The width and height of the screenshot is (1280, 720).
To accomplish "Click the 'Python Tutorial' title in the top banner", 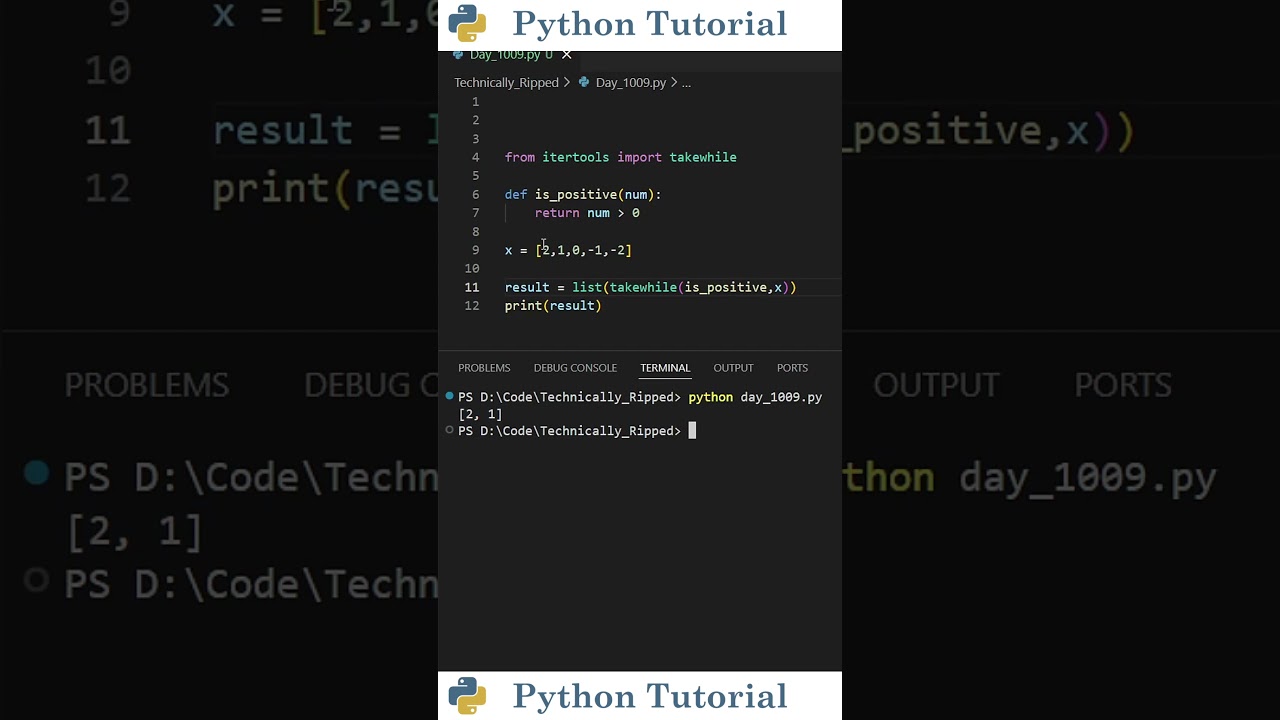I will 650,24.
